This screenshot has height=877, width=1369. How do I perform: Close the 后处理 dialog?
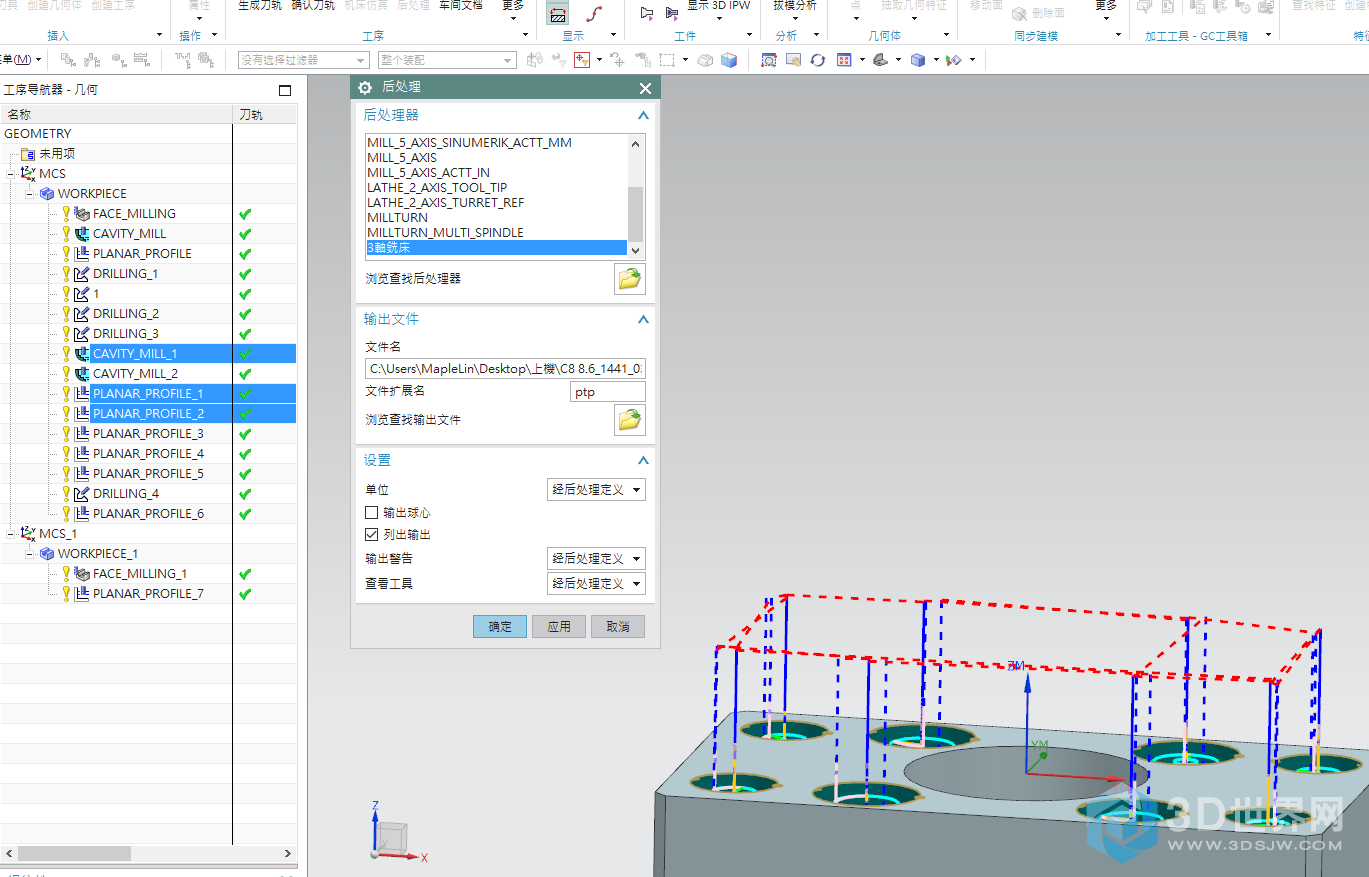point(645,88)
